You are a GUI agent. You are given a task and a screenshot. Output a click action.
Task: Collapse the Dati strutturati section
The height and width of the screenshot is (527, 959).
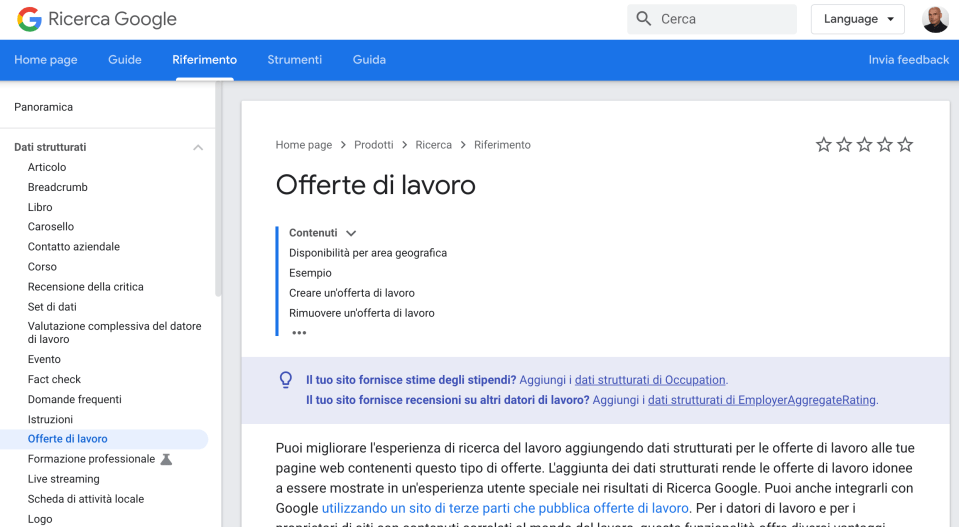[x=198, y=147]
